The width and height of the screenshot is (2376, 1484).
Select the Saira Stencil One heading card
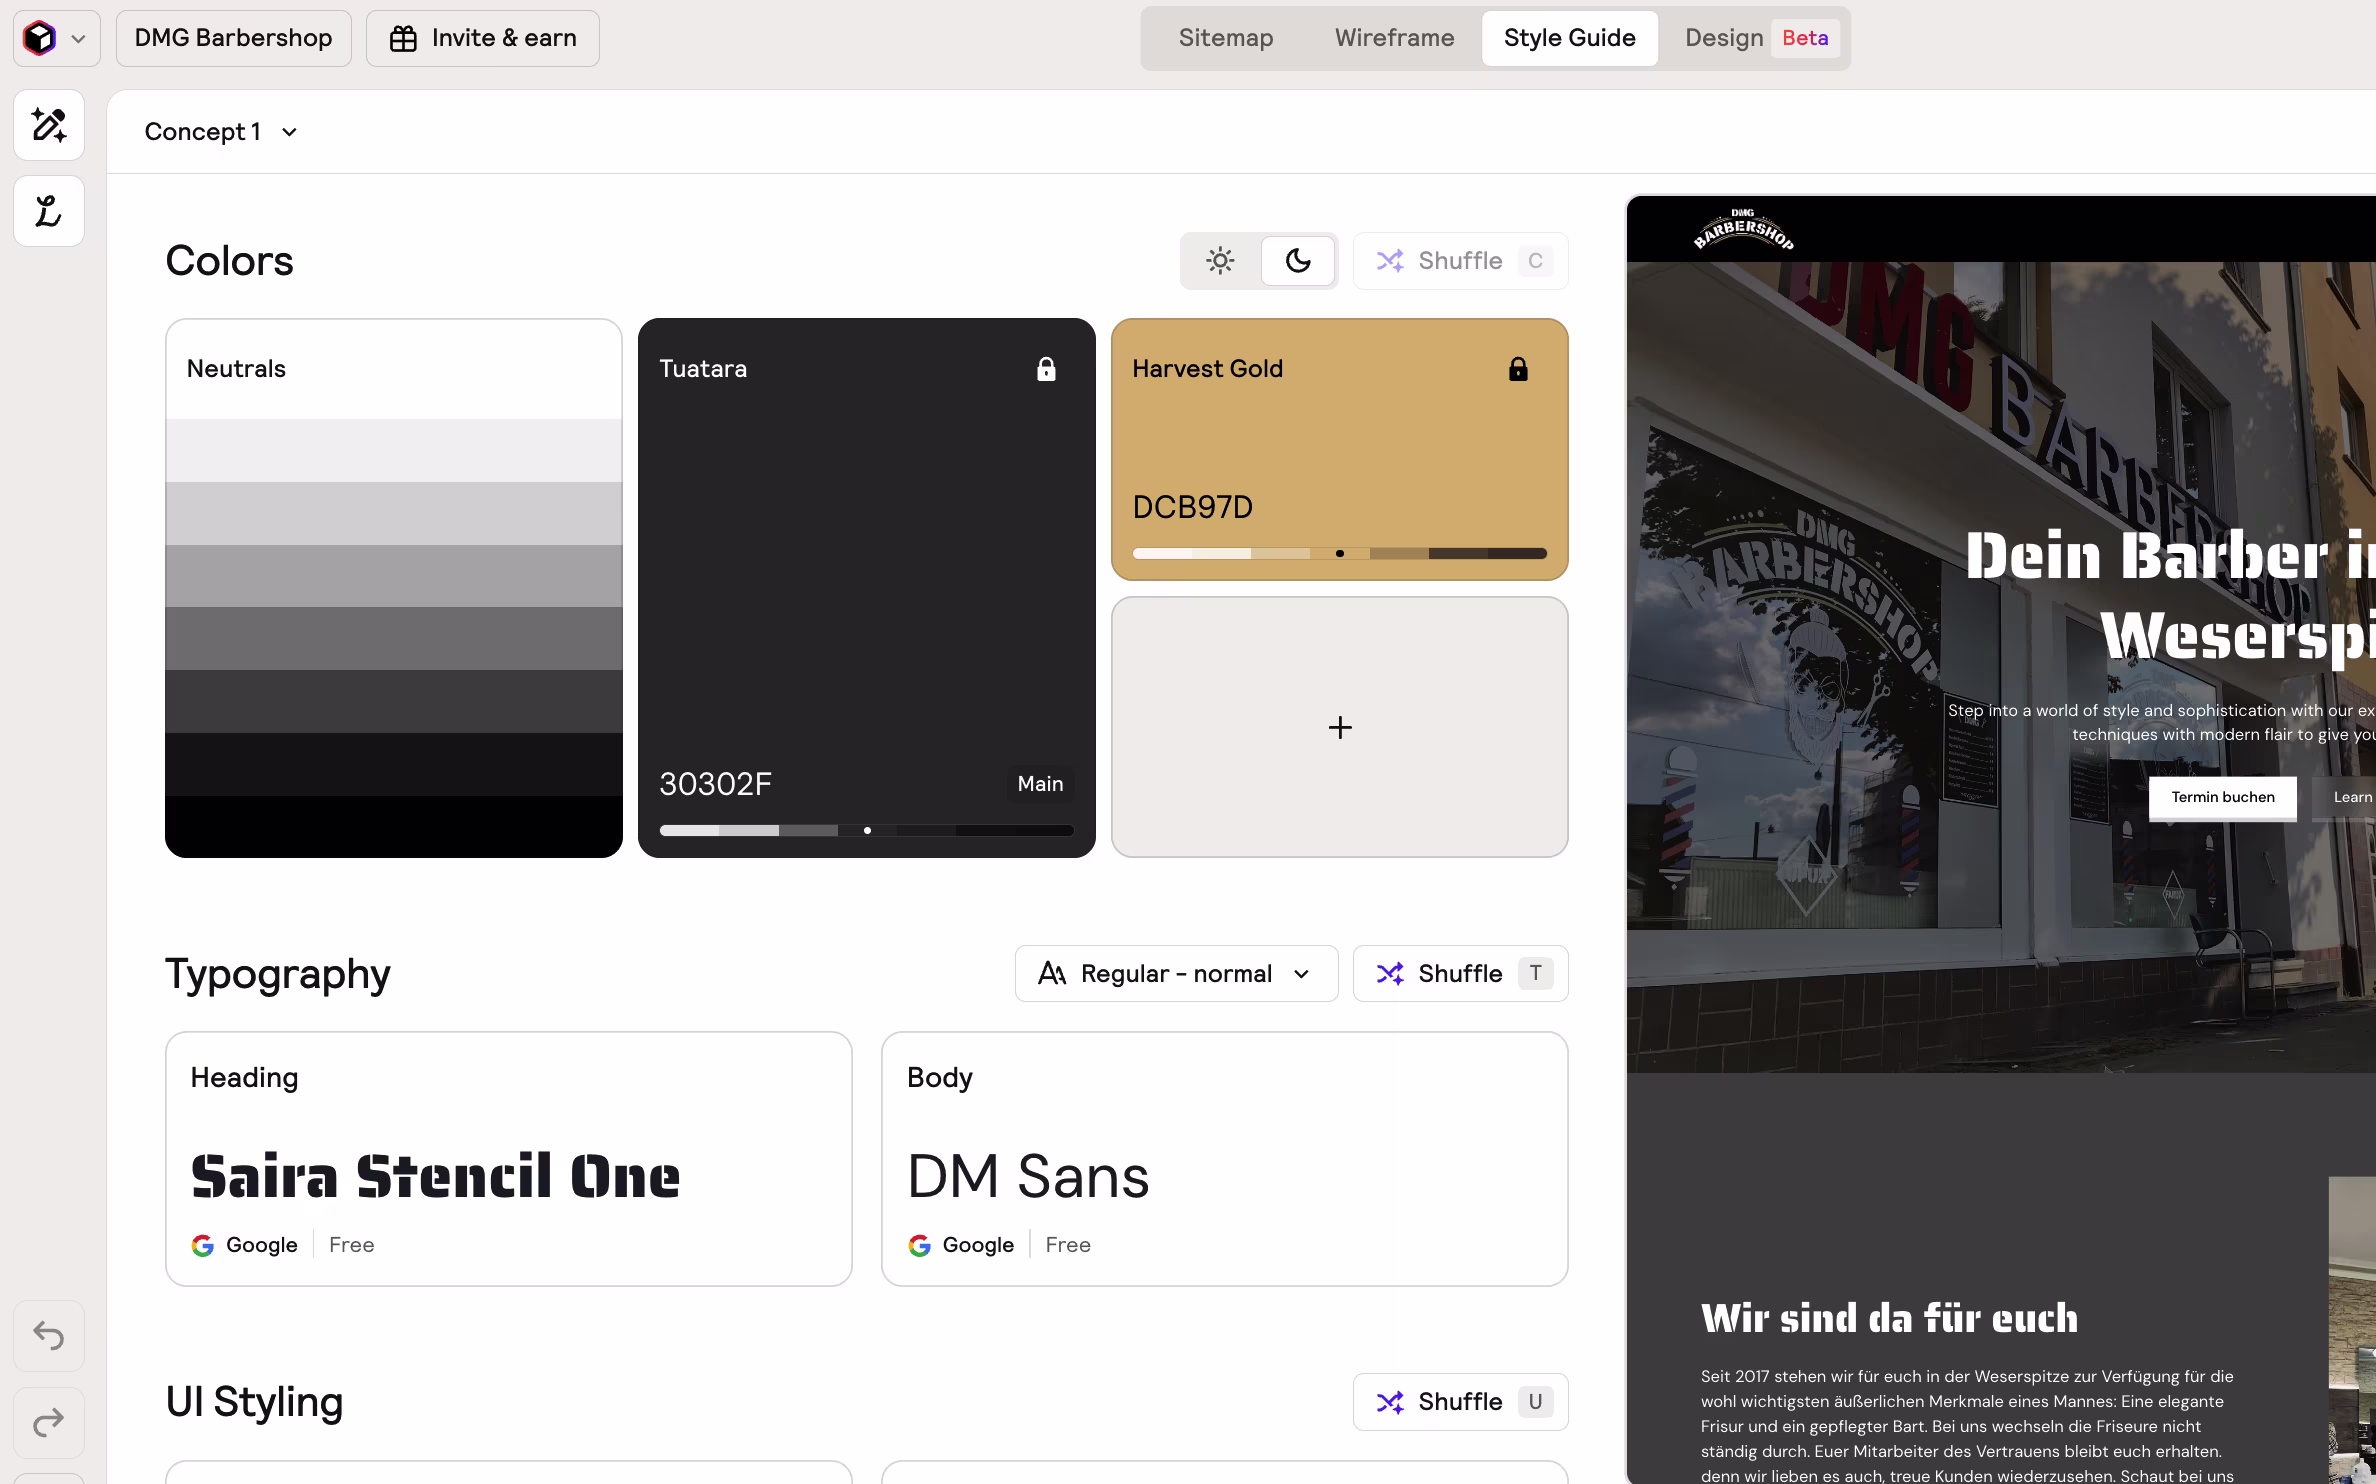pos(508,1158)
